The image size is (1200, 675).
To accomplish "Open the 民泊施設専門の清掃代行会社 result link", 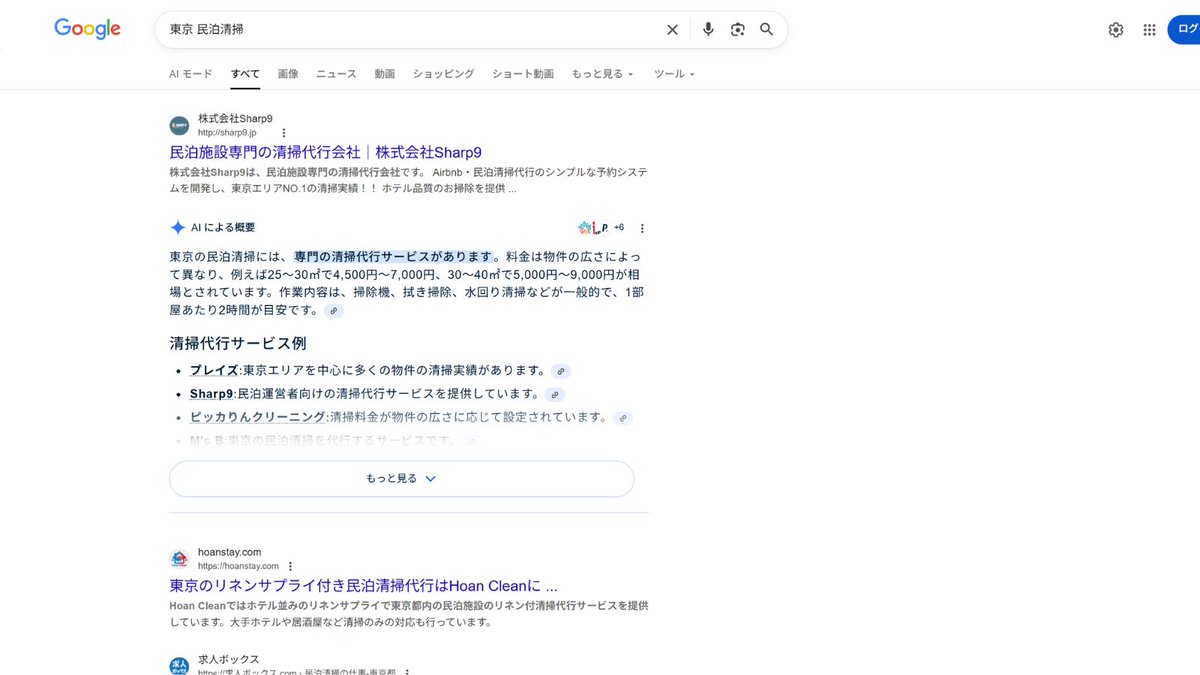I will point(326,152).
